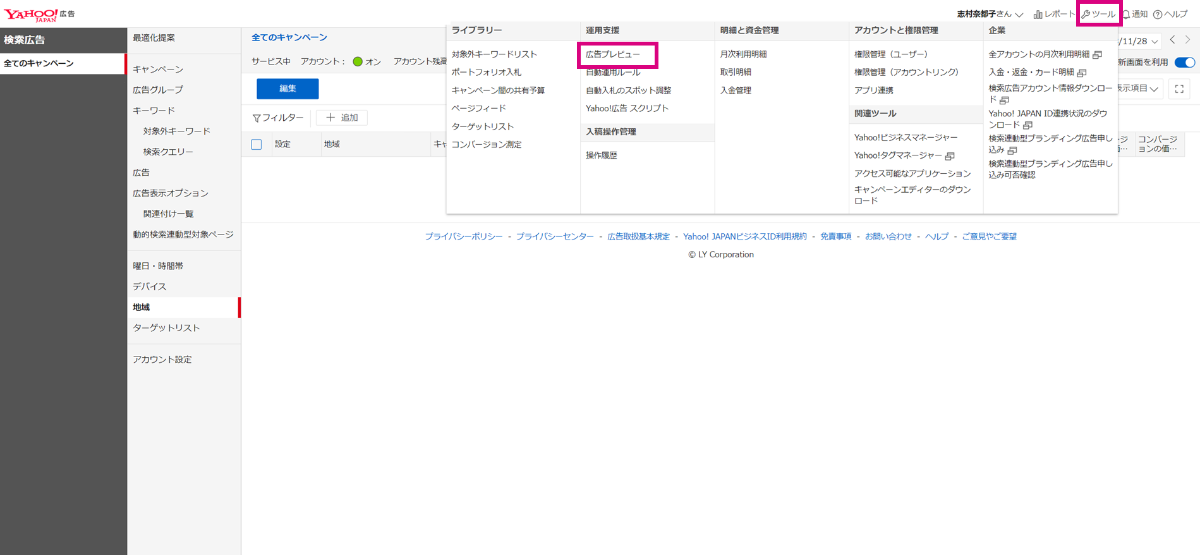Open the お問い合わせ footer link
Image resolution: width=1200 pixels, height=555 pixels.
(x=888, y=236)
